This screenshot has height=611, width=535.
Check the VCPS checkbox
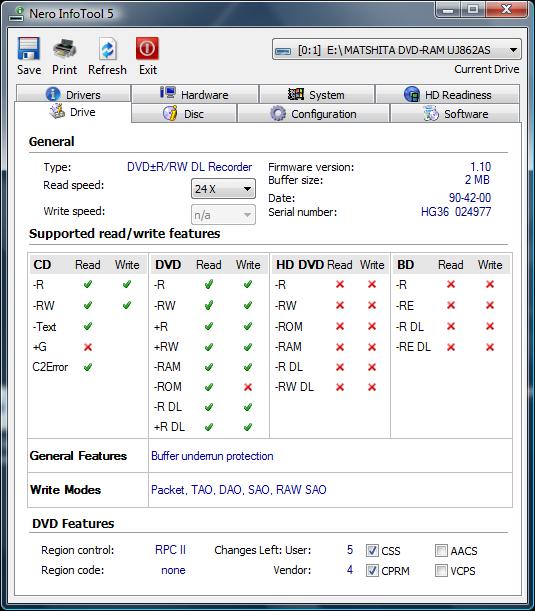[441, 570]
